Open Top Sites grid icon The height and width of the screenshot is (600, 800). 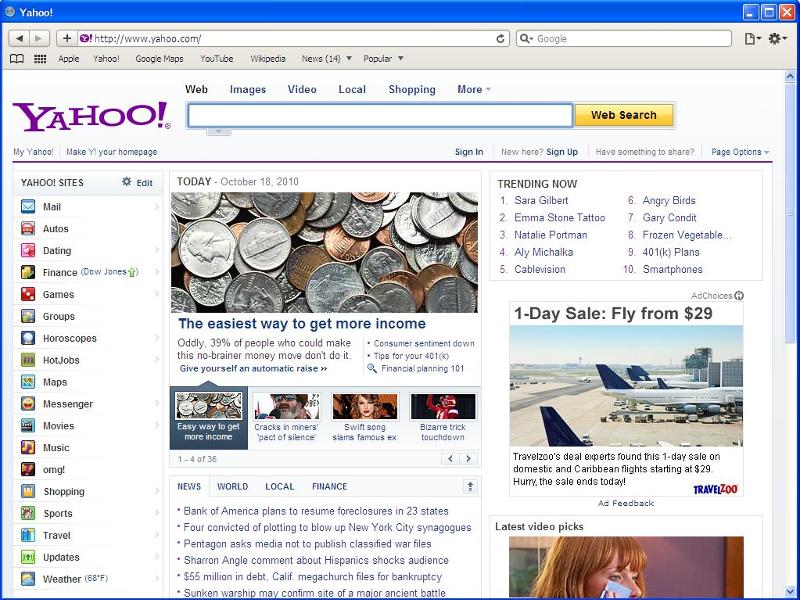[40, 59]
